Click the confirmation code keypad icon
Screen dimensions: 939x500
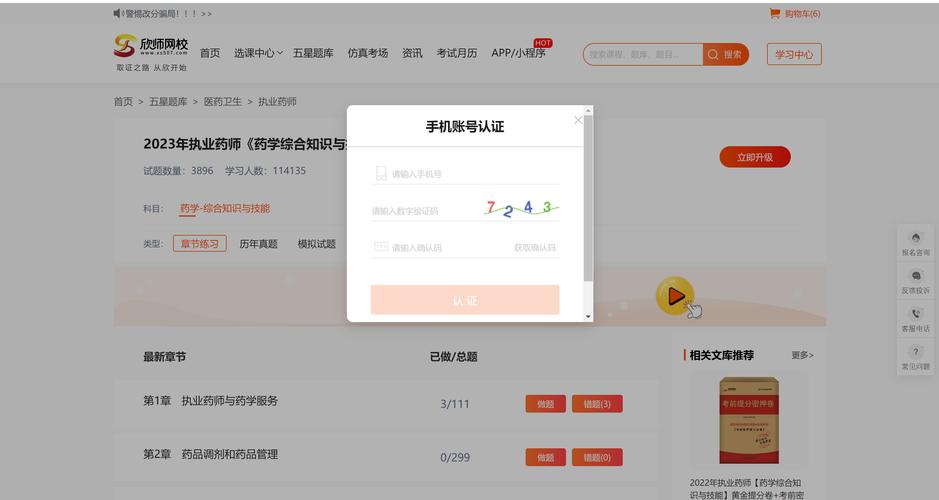coord(381,247)
